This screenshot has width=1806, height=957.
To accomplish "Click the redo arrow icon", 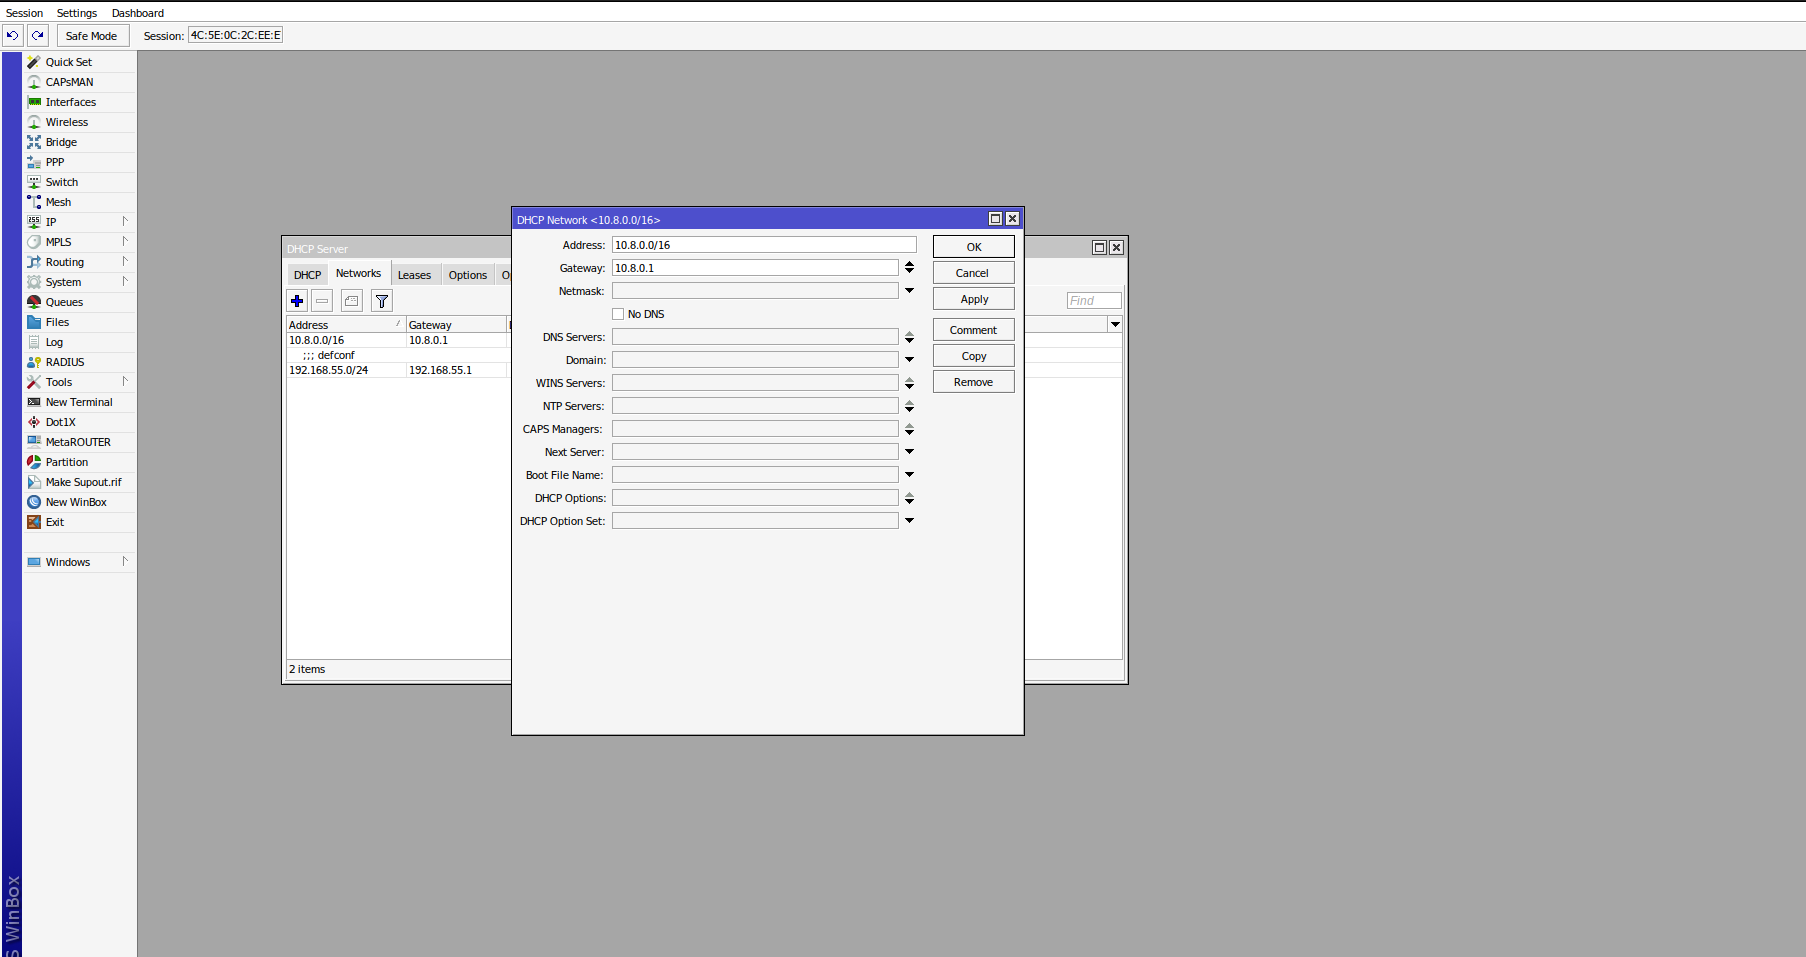I will 38,36.
